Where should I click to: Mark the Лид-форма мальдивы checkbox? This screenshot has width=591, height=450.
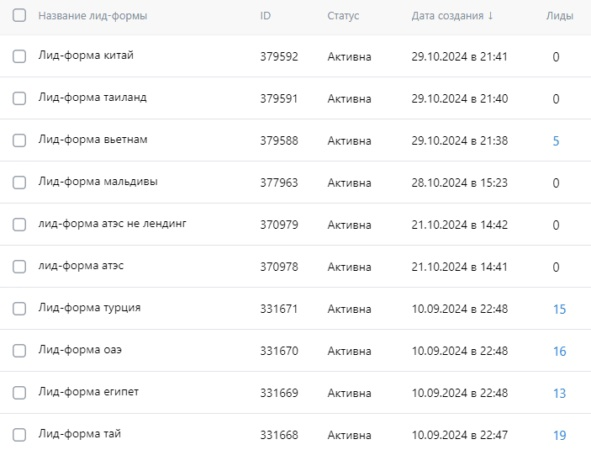[19, 183]
